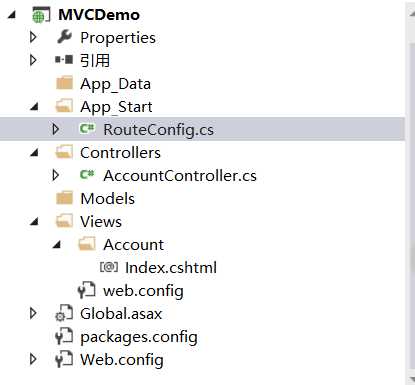Click the App_Data folder icon
The image size is (415, 385).
click(x=64, y=83)
